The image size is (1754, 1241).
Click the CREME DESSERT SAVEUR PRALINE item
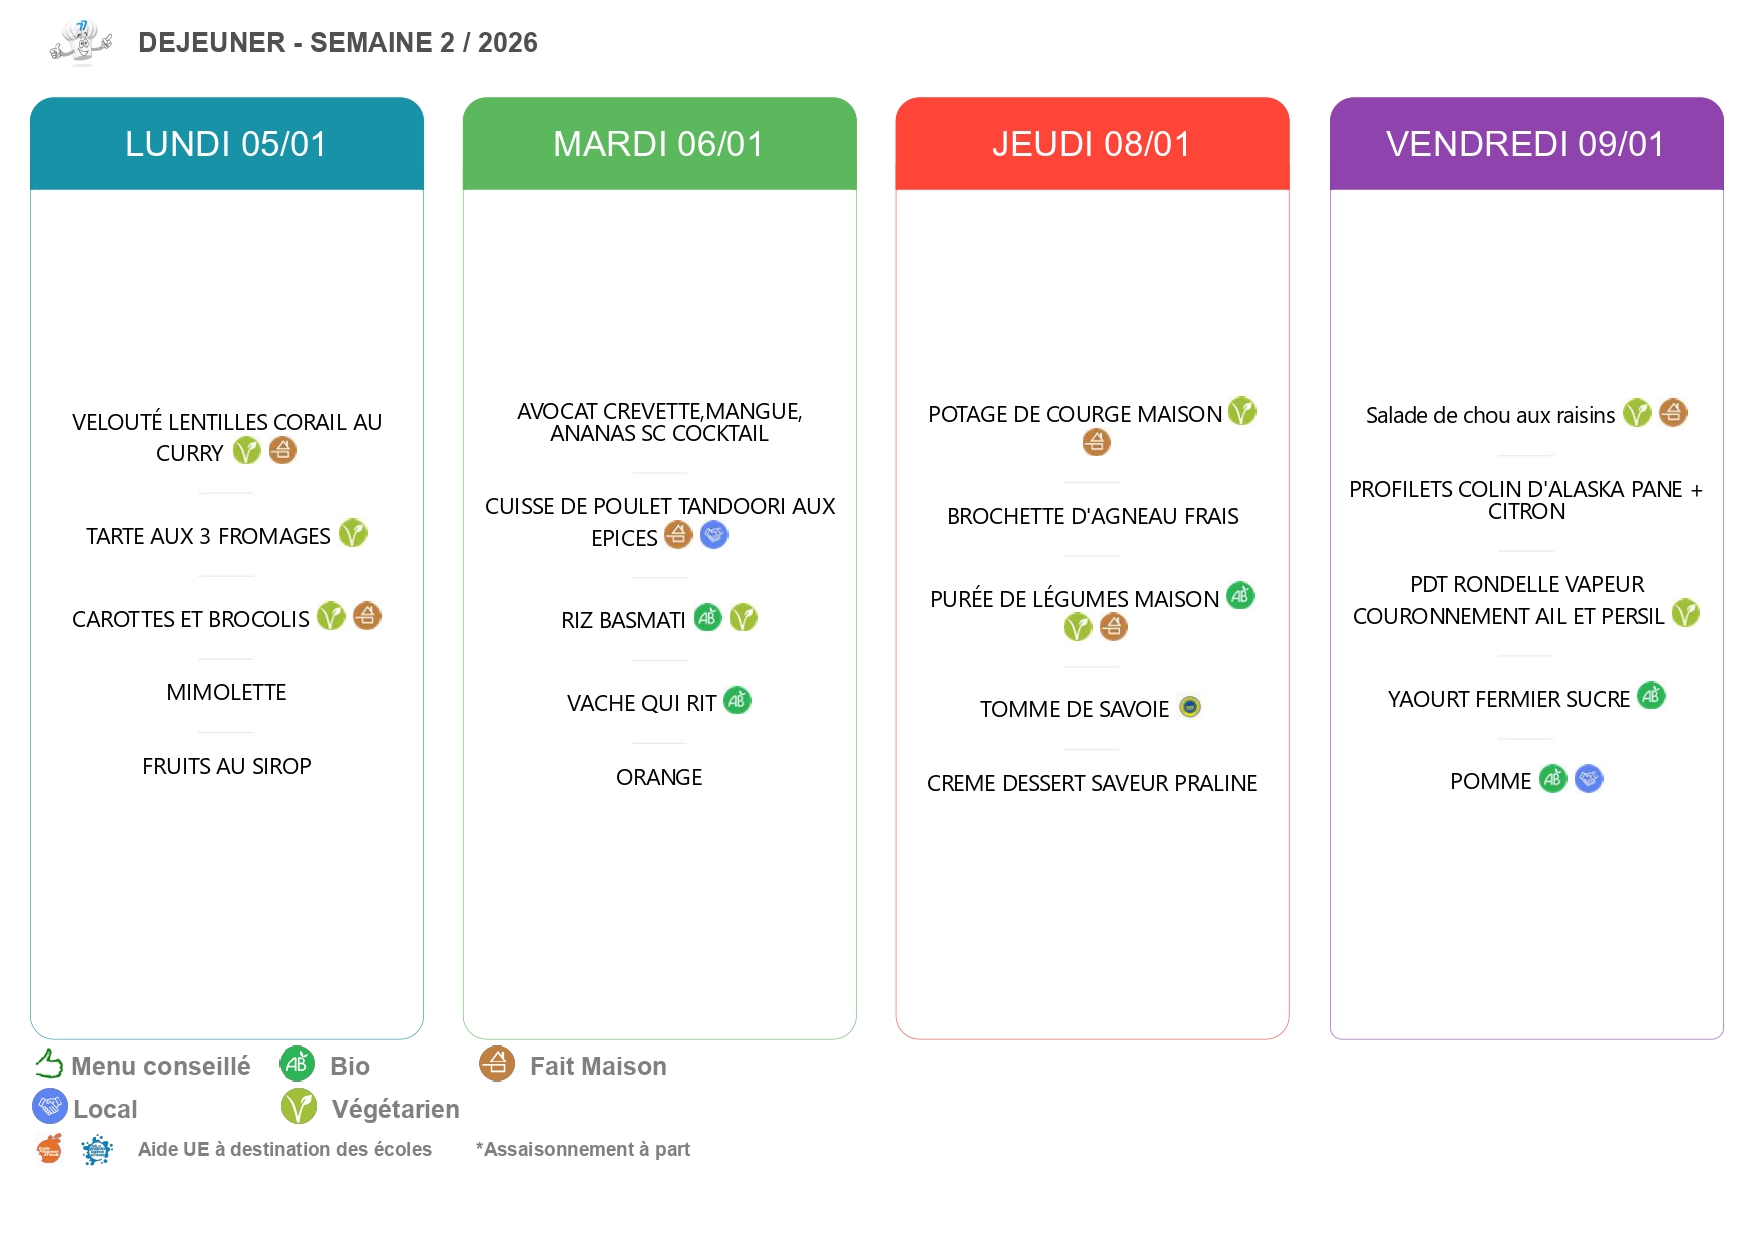point(1092,784)
